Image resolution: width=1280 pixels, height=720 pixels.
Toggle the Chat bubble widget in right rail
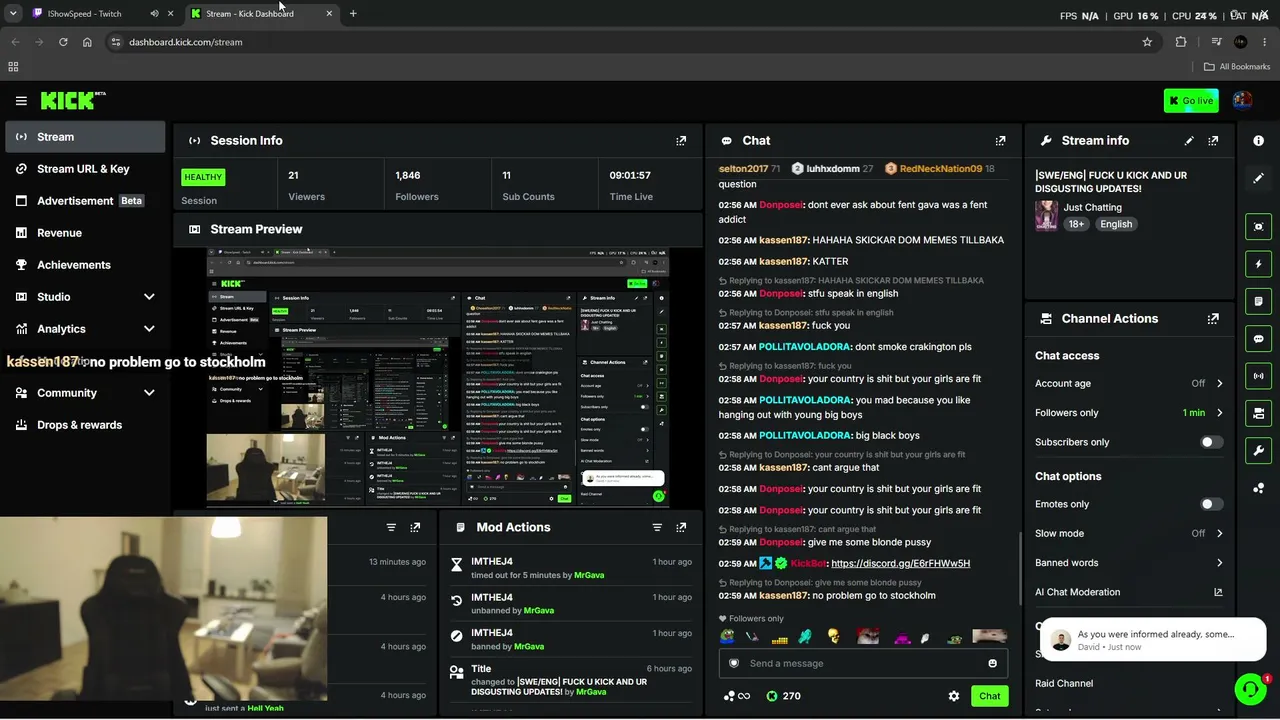point(1258,339)
